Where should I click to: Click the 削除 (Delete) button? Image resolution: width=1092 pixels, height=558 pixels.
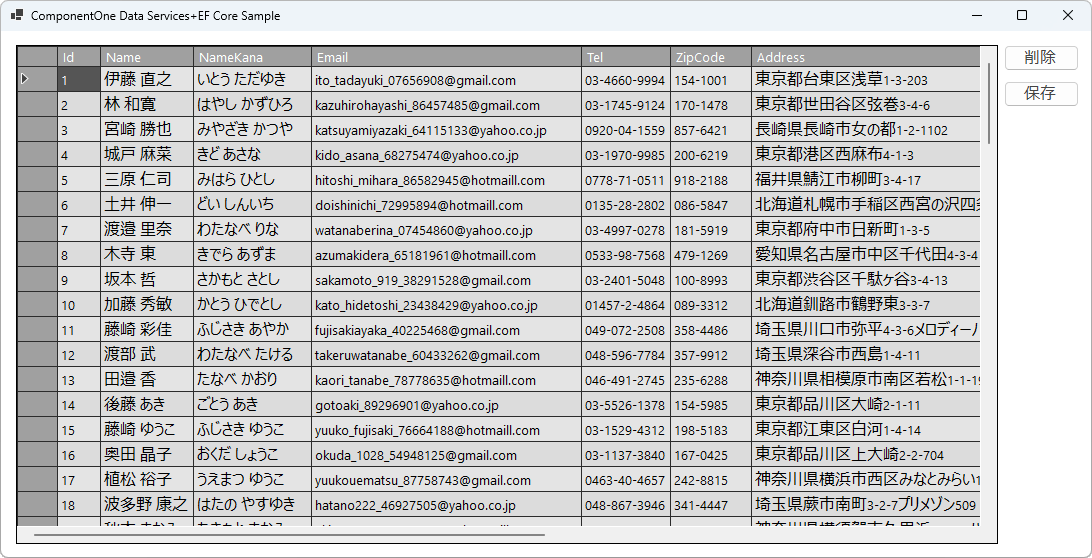point(1040,58)
